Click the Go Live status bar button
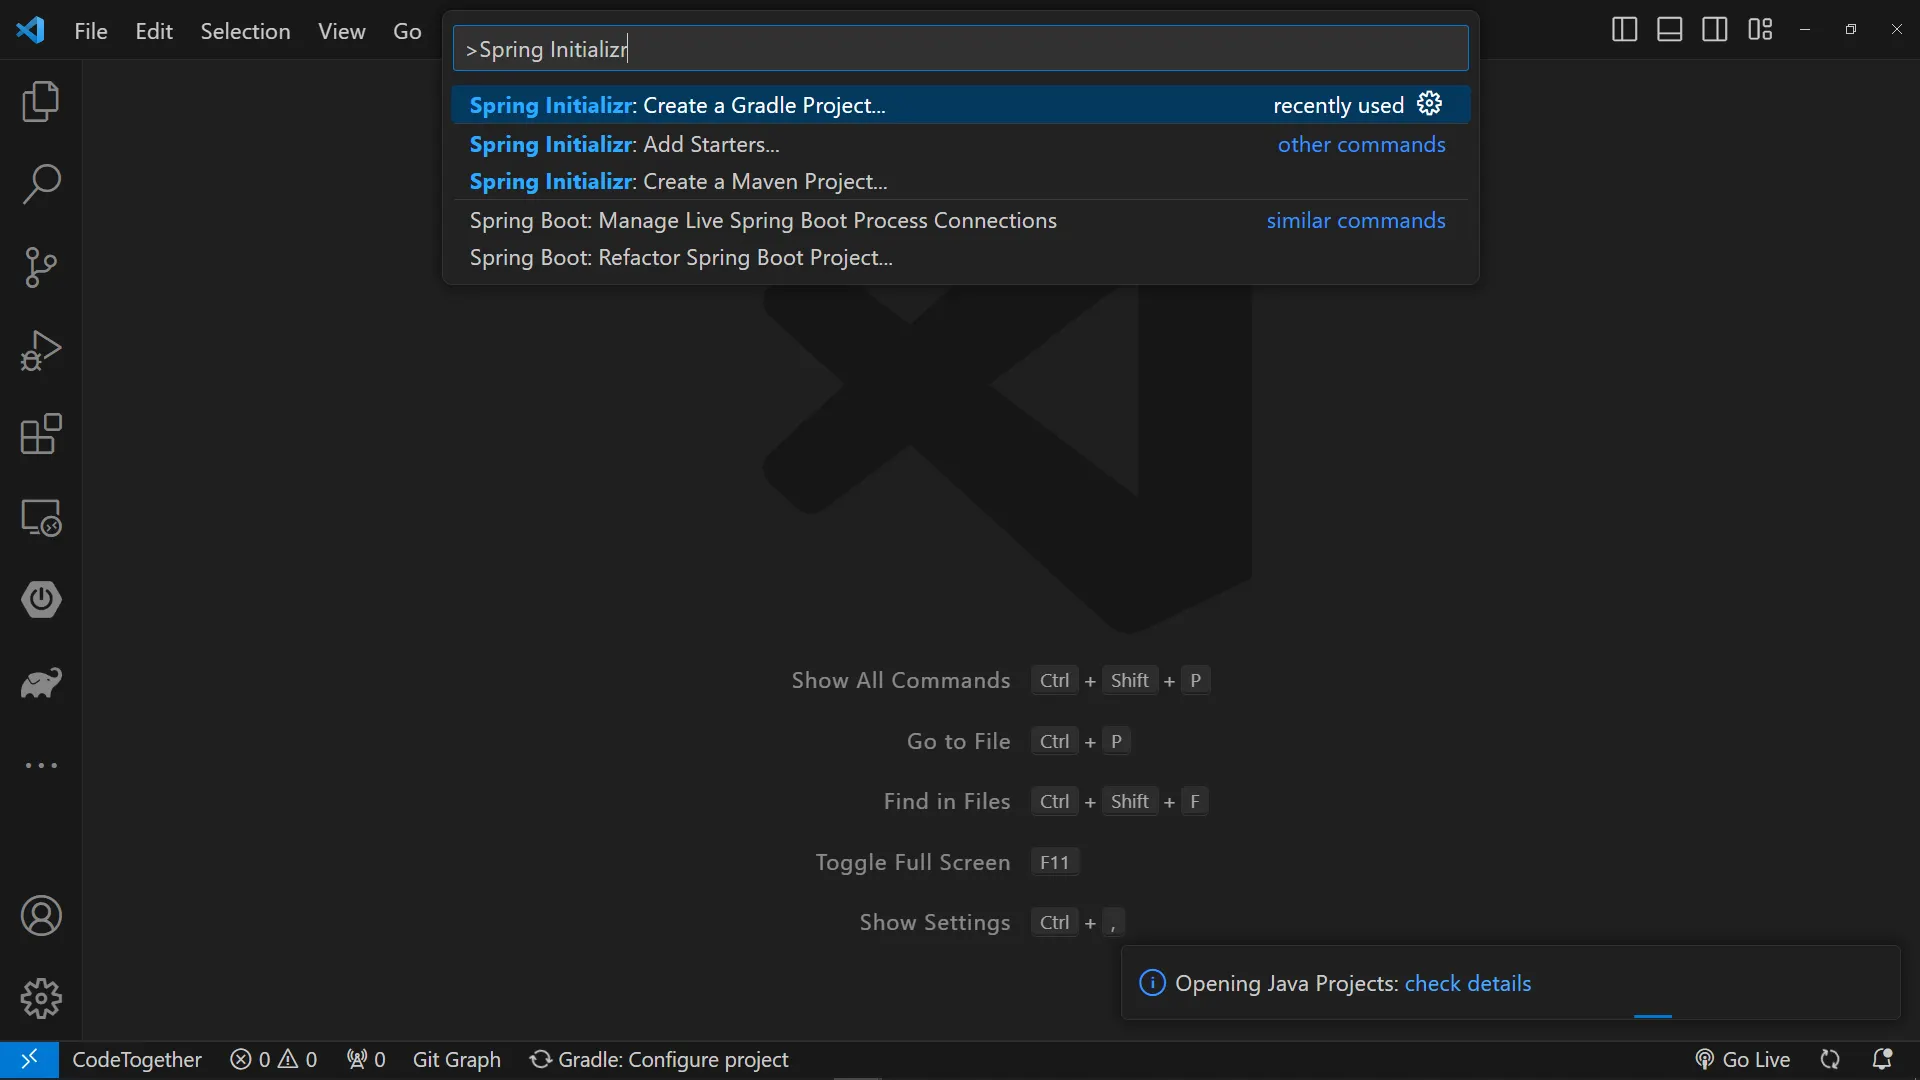The image size is (1920, 1080). 1743,1059
